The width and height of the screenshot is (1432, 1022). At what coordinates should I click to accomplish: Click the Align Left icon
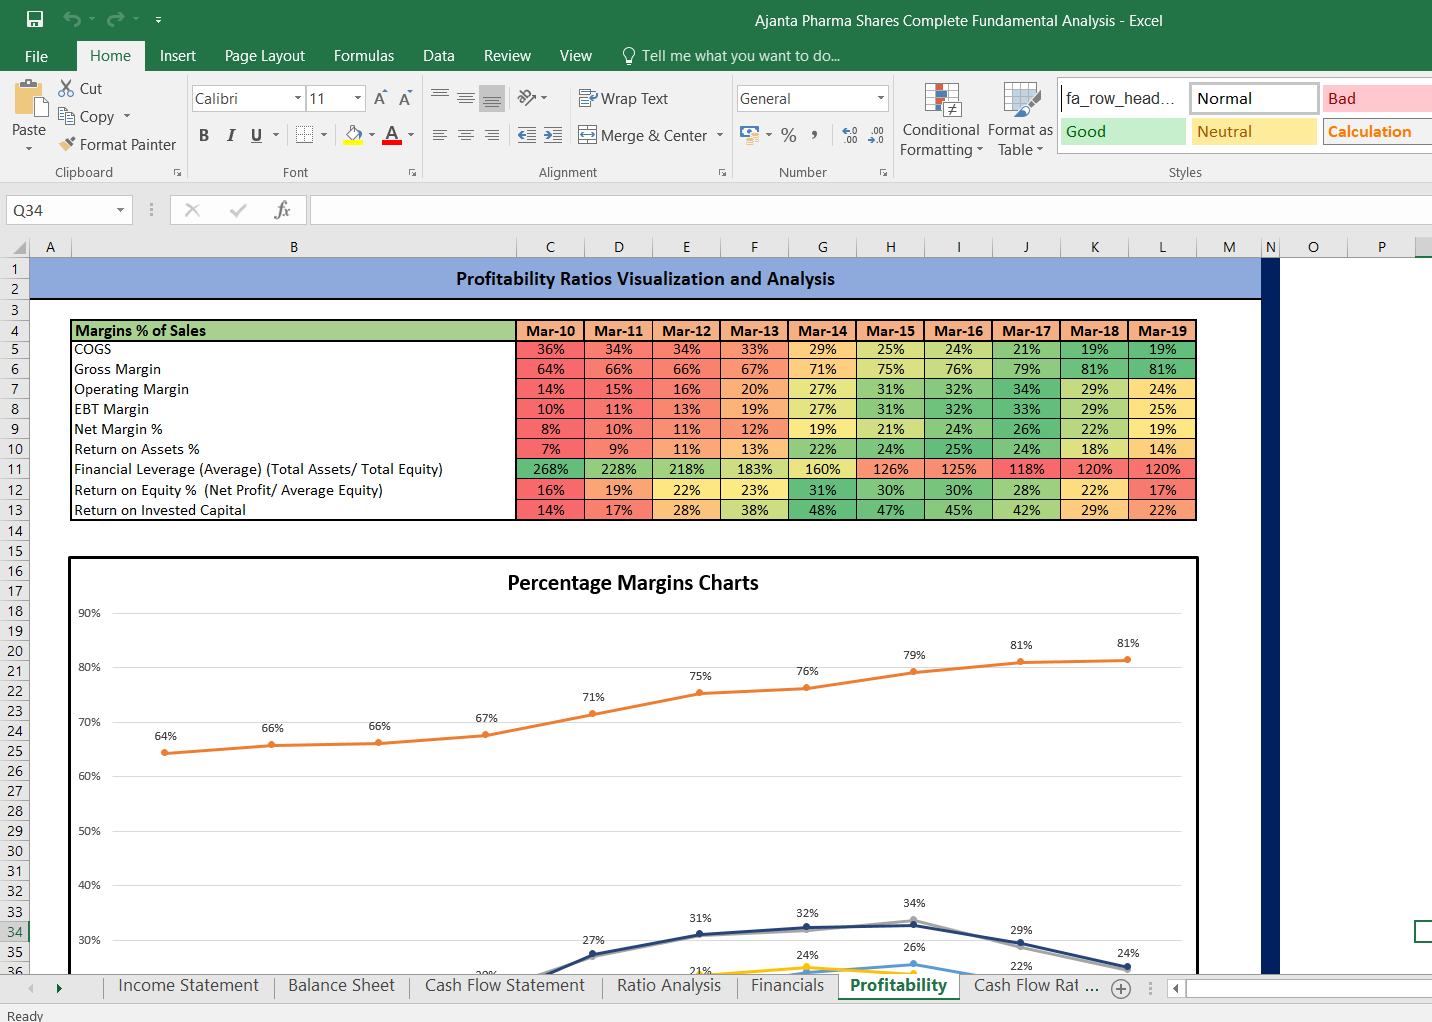tap(440, 135)
